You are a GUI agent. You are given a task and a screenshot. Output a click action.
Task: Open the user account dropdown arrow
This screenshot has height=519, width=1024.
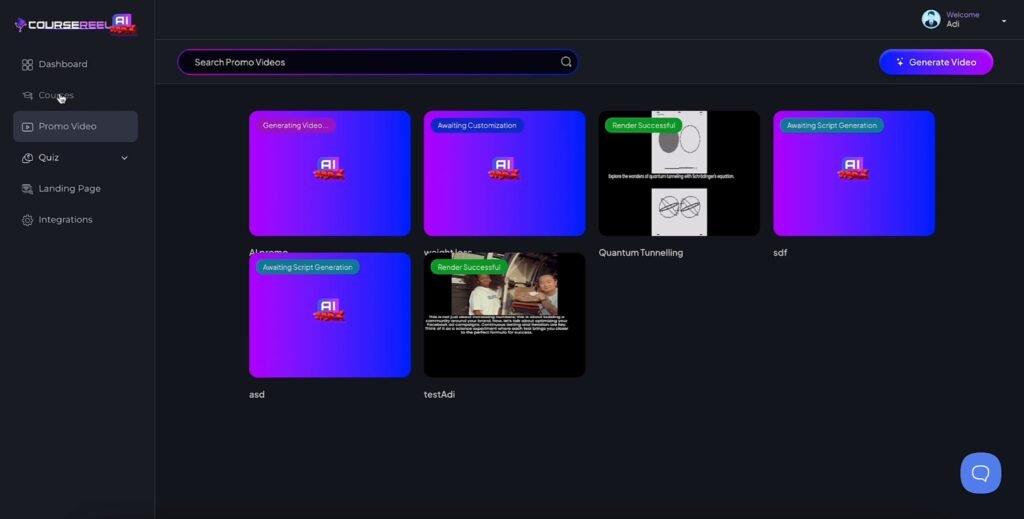pyautogui.click(x=1003, y=21)
